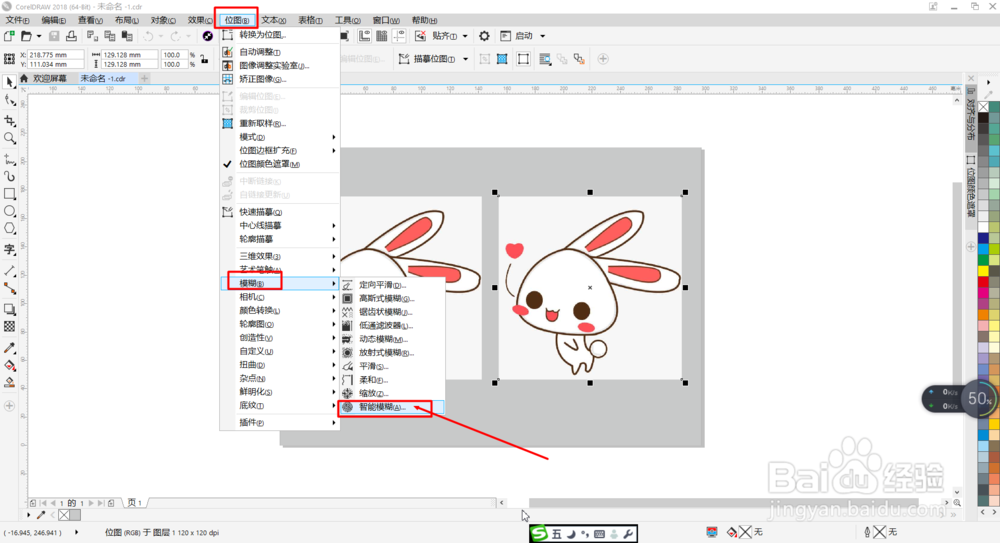Select the Drop Shadow tool
The image size is (1000, 543).
tap(10, 309)
